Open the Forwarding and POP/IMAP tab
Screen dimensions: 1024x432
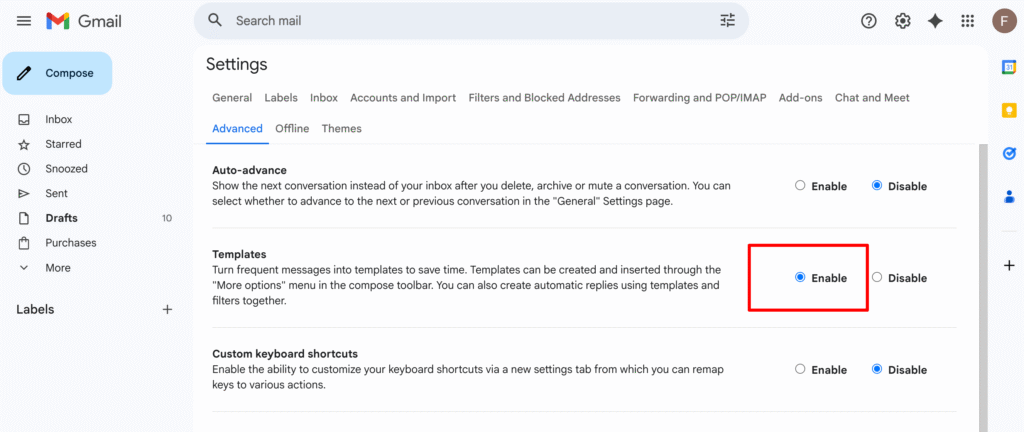click(699, 98)
